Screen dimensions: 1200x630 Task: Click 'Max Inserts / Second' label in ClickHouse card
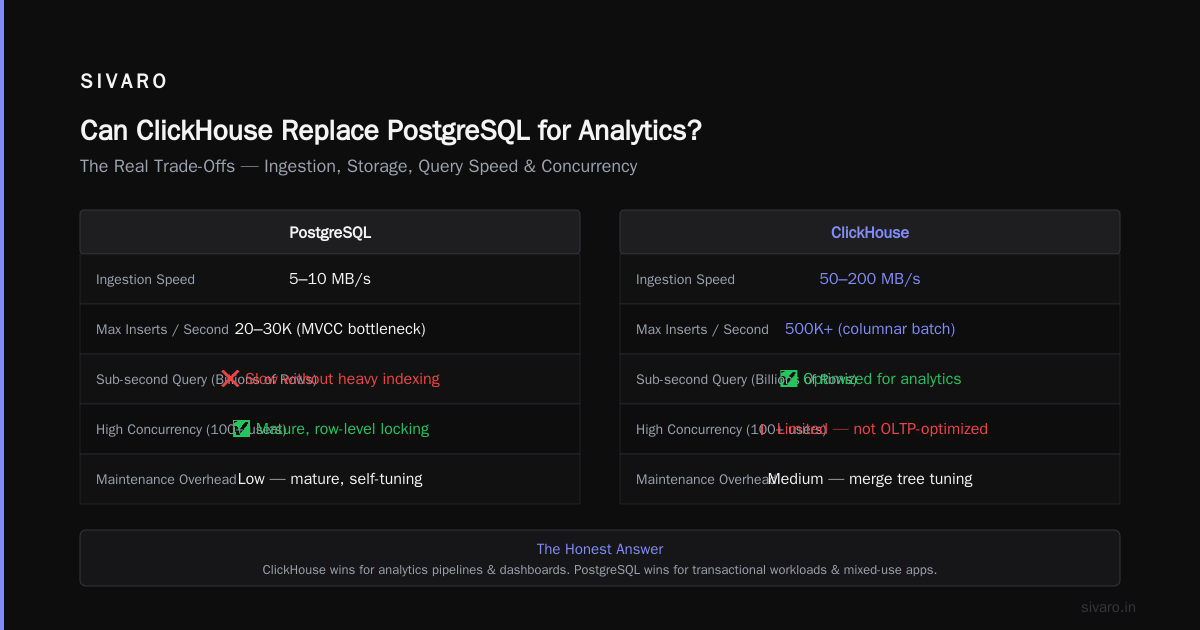pos(702,330)
